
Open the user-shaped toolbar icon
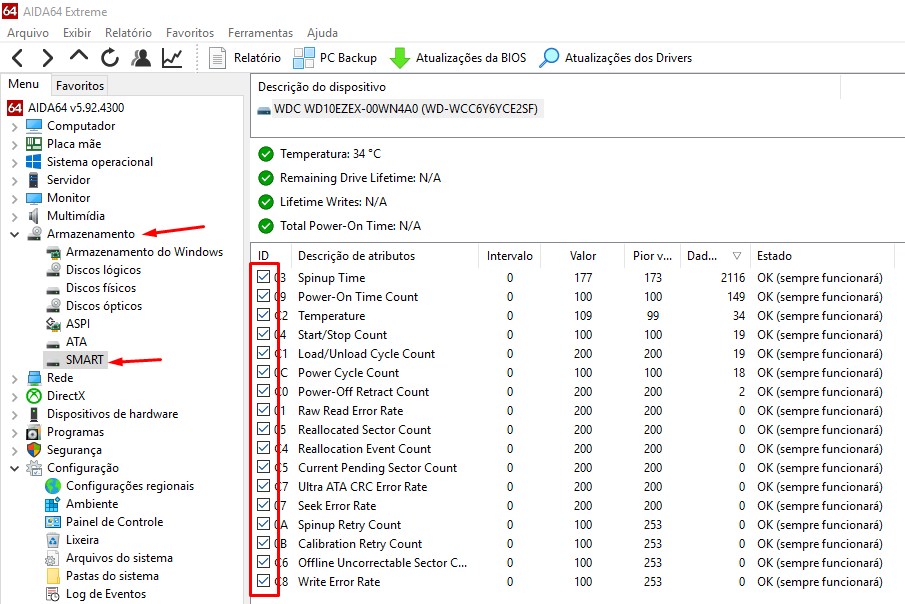[x=141, y=58]
